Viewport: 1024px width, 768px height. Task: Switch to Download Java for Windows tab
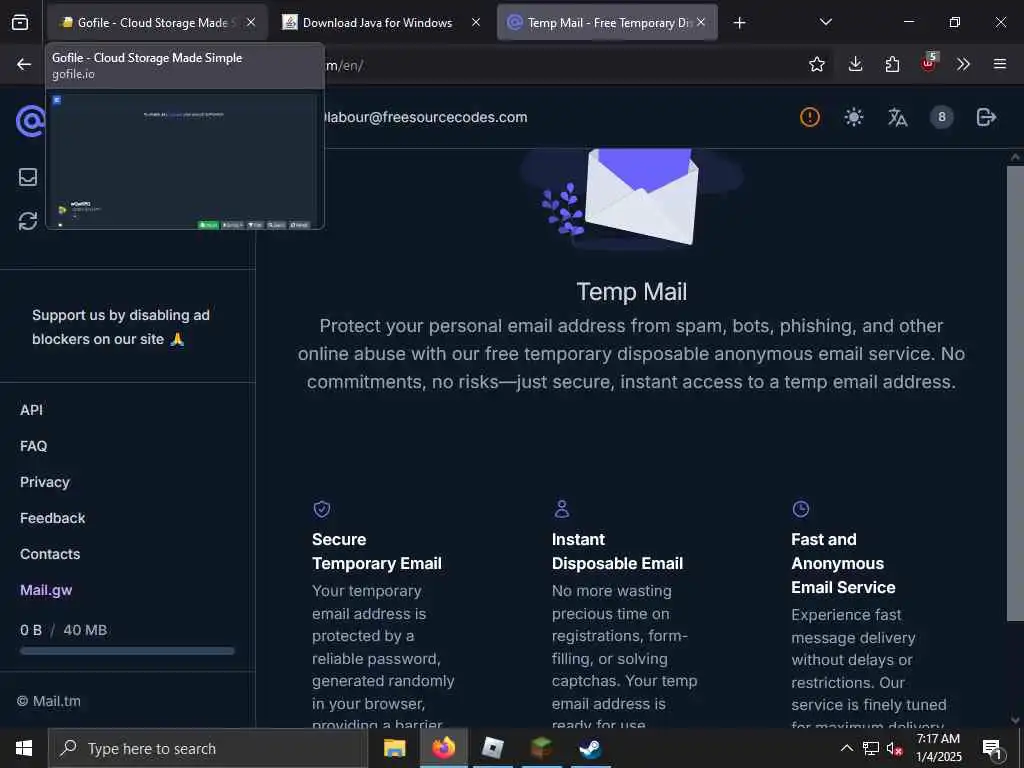tap(381, 22)
